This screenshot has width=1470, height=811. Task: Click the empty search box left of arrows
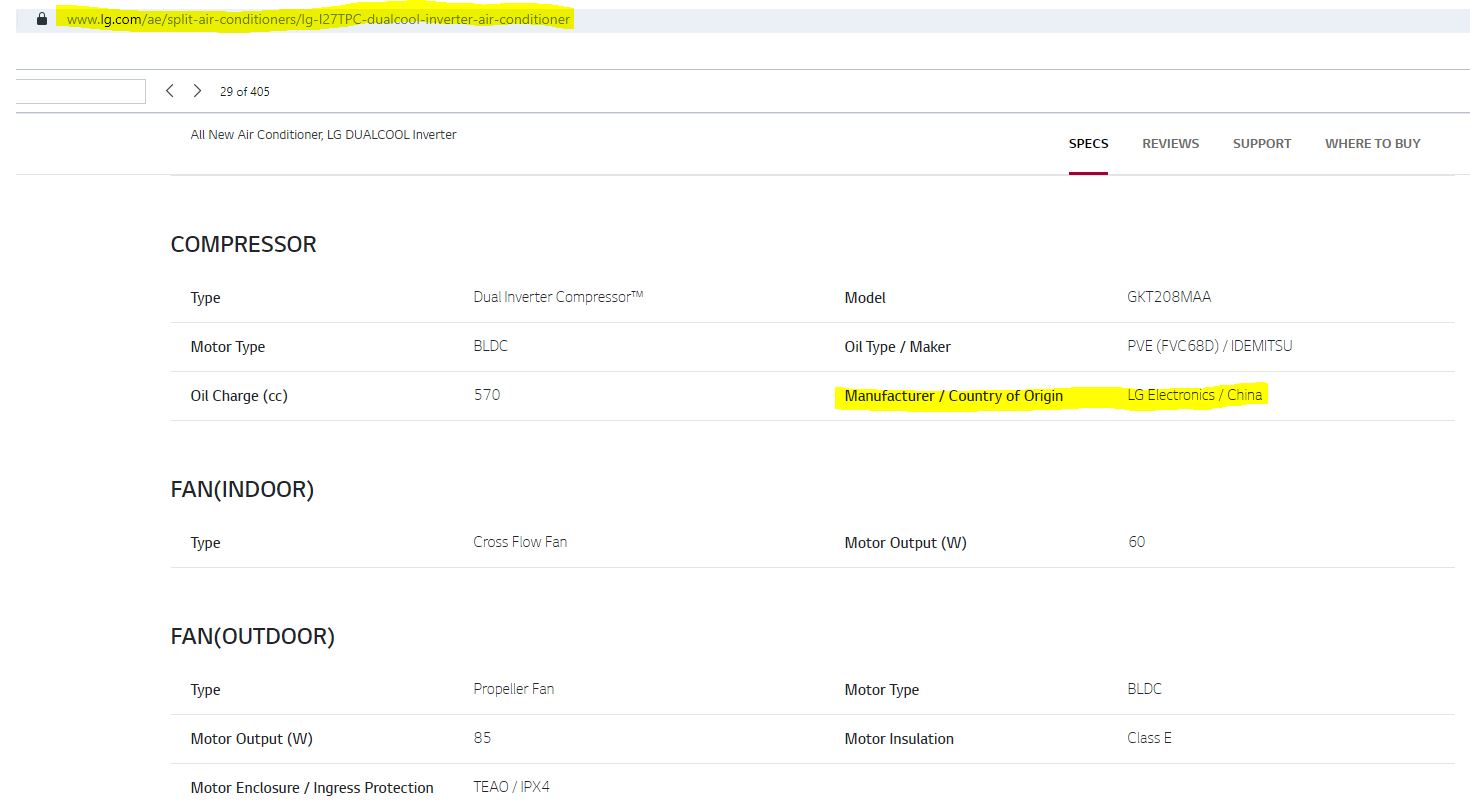(x=81, y=91)
